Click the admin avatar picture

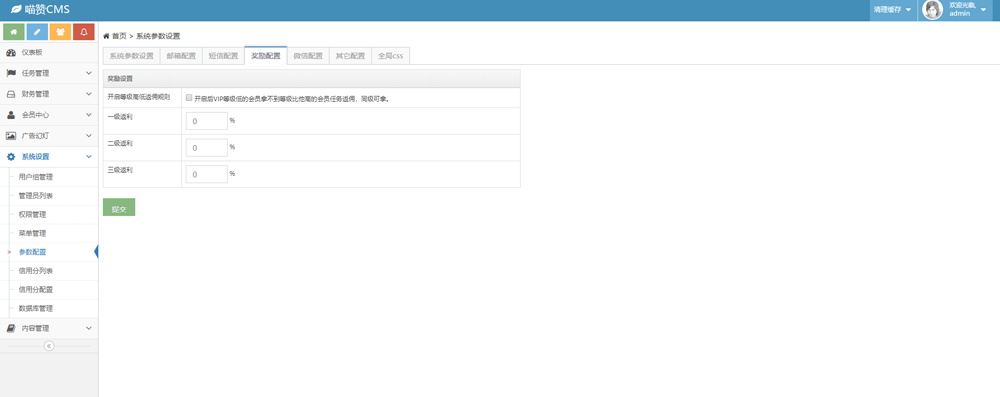(x=932, y=10)
